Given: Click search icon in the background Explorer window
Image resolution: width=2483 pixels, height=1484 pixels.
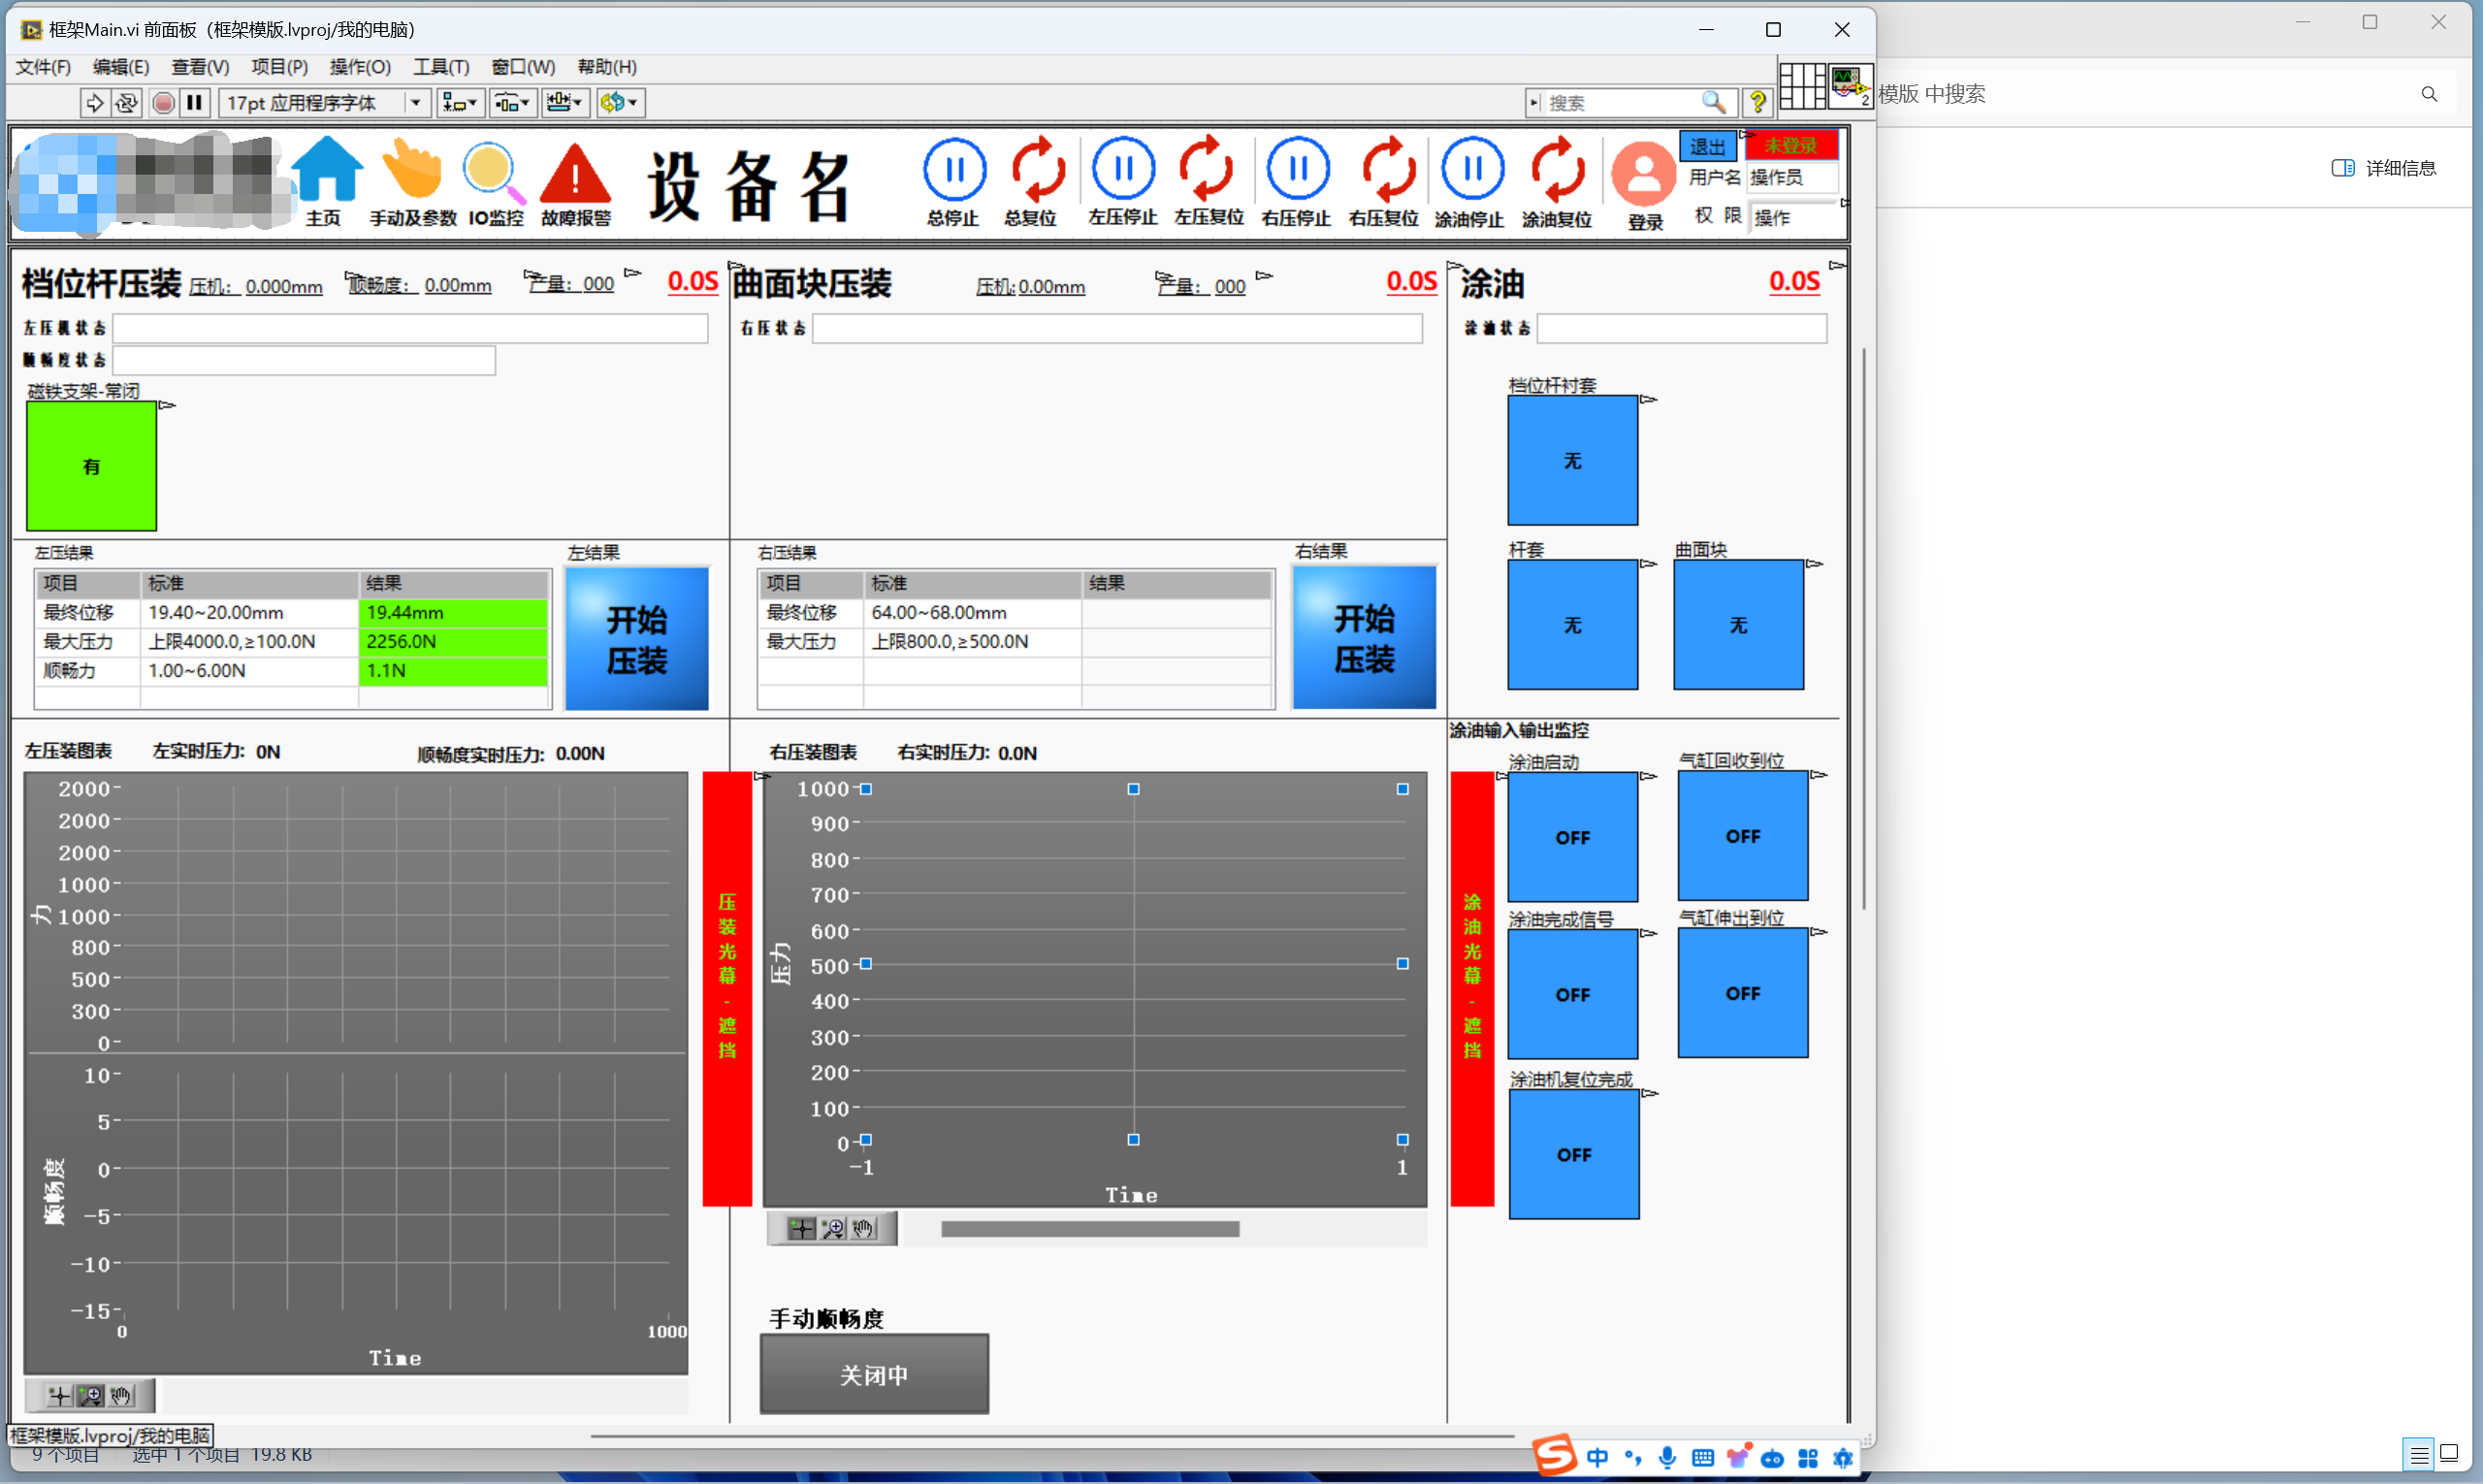Looking at the screenshot, I should coord(2429,94).
